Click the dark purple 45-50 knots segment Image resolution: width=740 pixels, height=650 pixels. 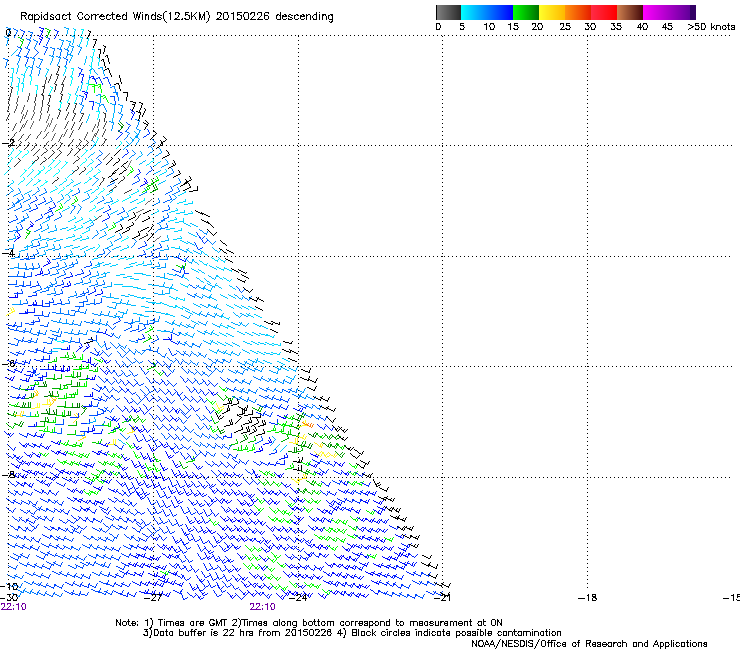point(682,12)
